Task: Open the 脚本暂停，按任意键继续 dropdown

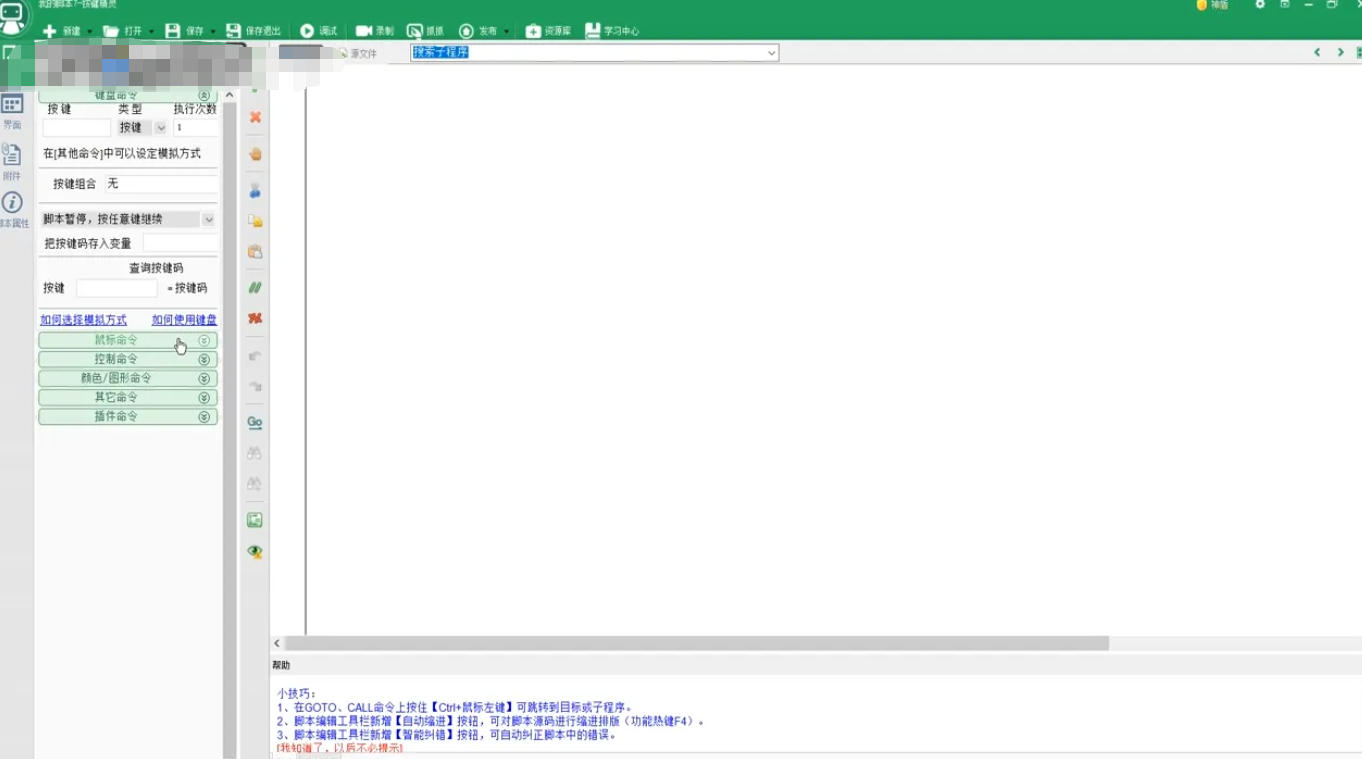Action: [208, 220]
